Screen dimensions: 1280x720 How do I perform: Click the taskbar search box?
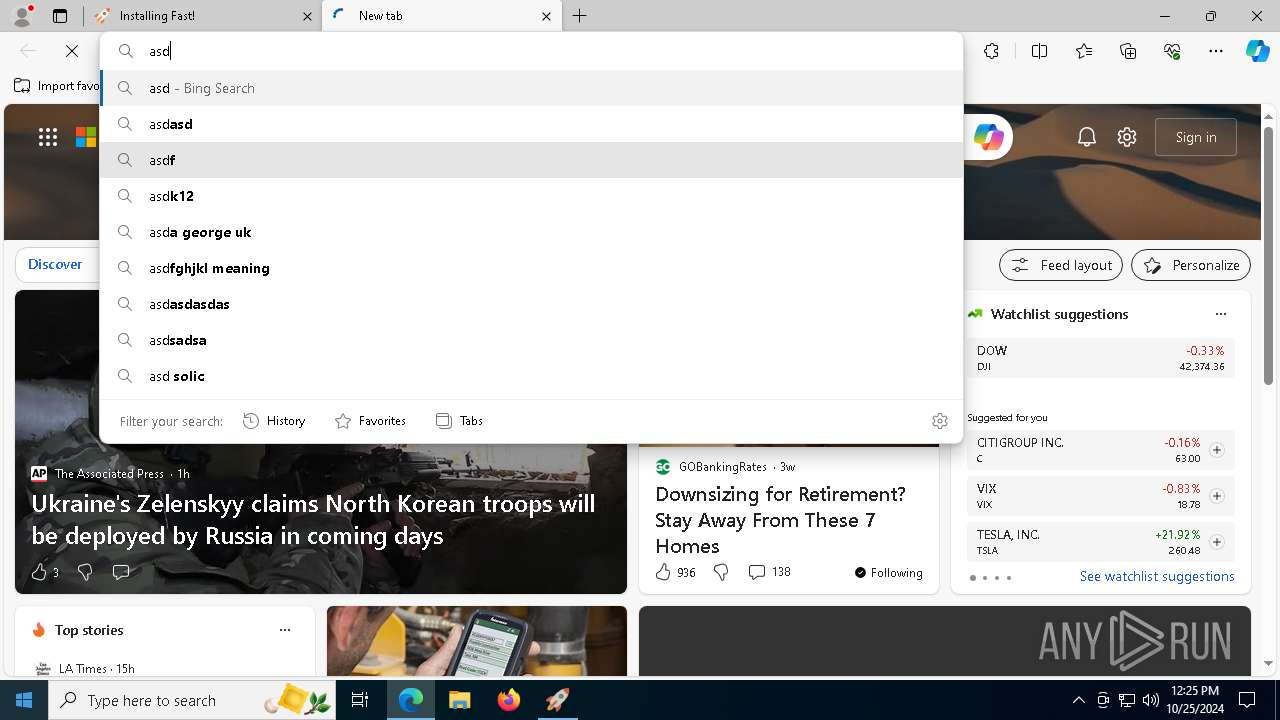pyautogui.click(x=190, y=700)
